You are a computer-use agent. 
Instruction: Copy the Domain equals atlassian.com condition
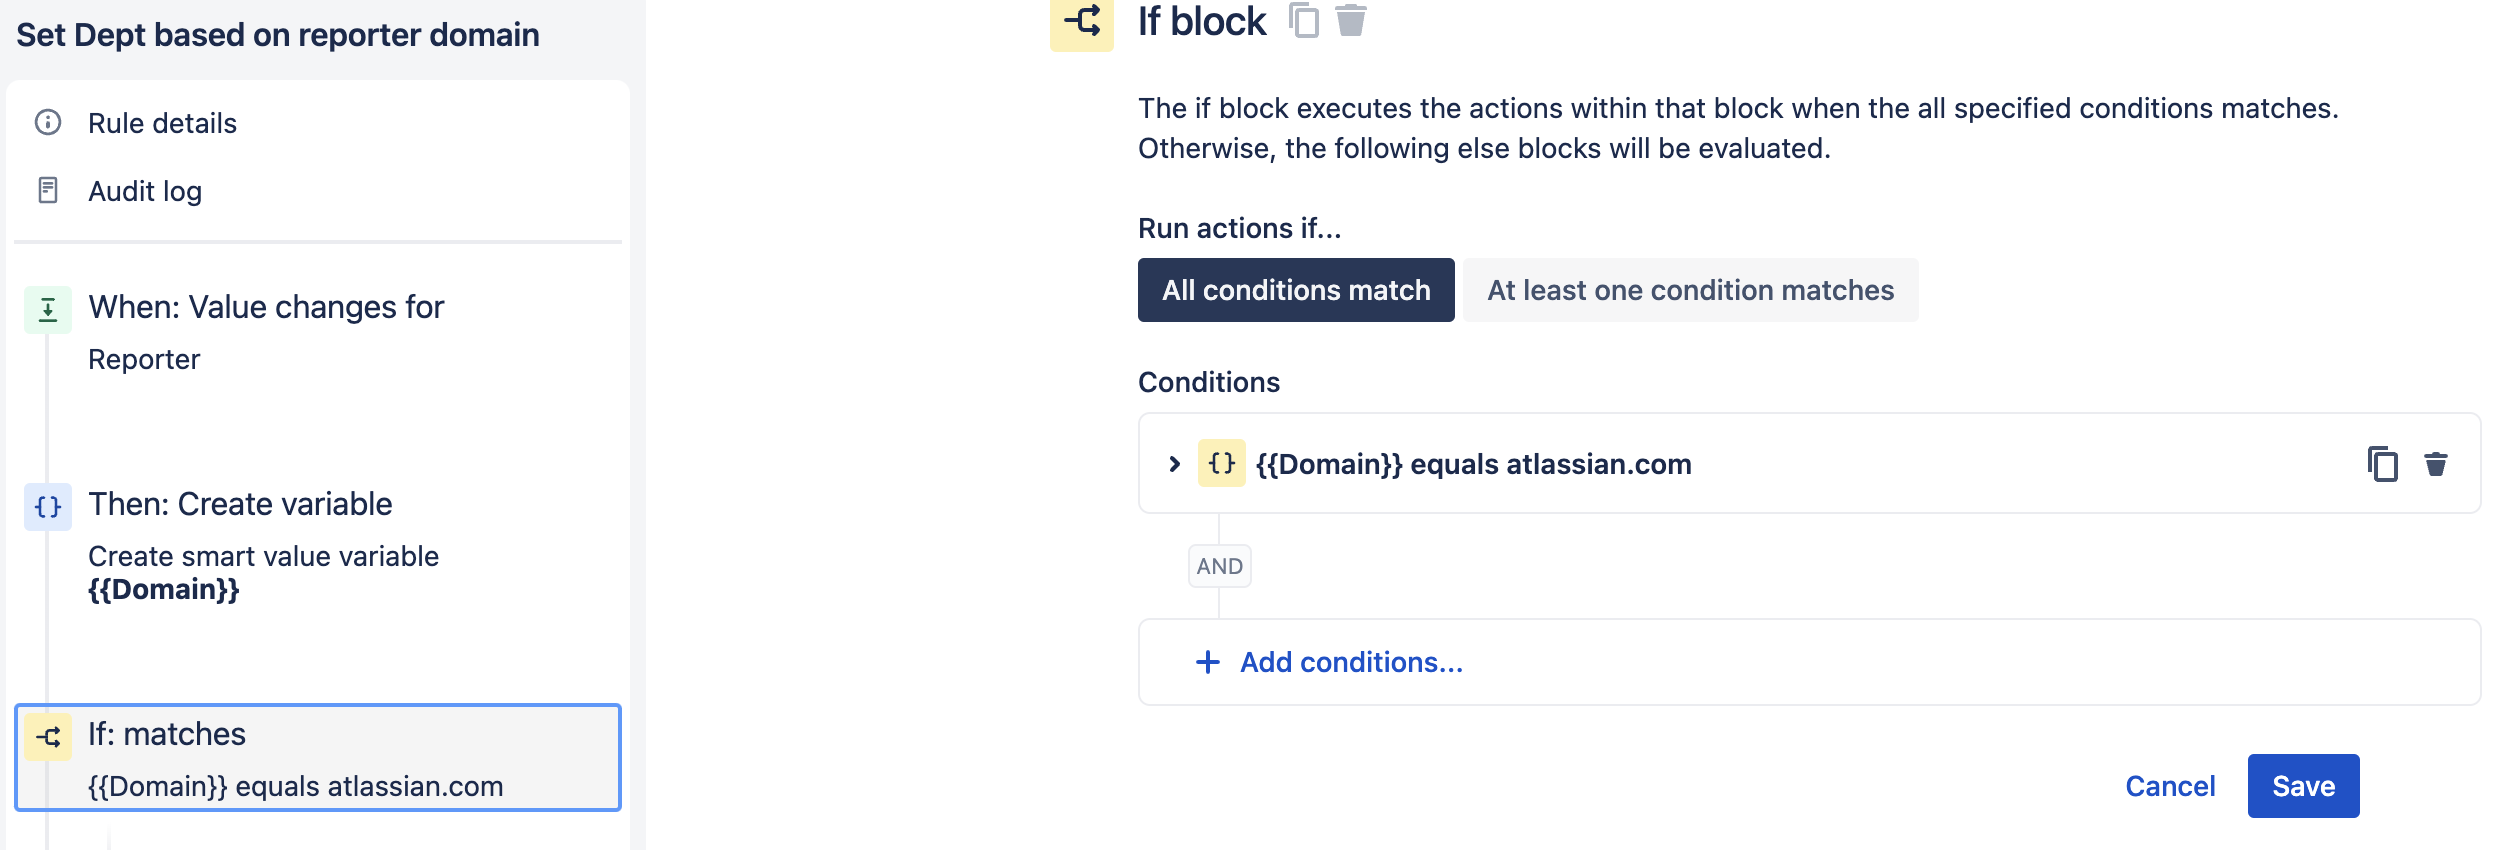tap(2383, 464)
